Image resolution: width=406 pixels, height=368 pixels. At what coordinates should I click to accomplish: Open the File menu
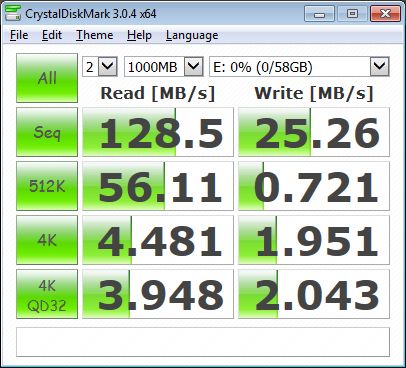click(19, 35)
